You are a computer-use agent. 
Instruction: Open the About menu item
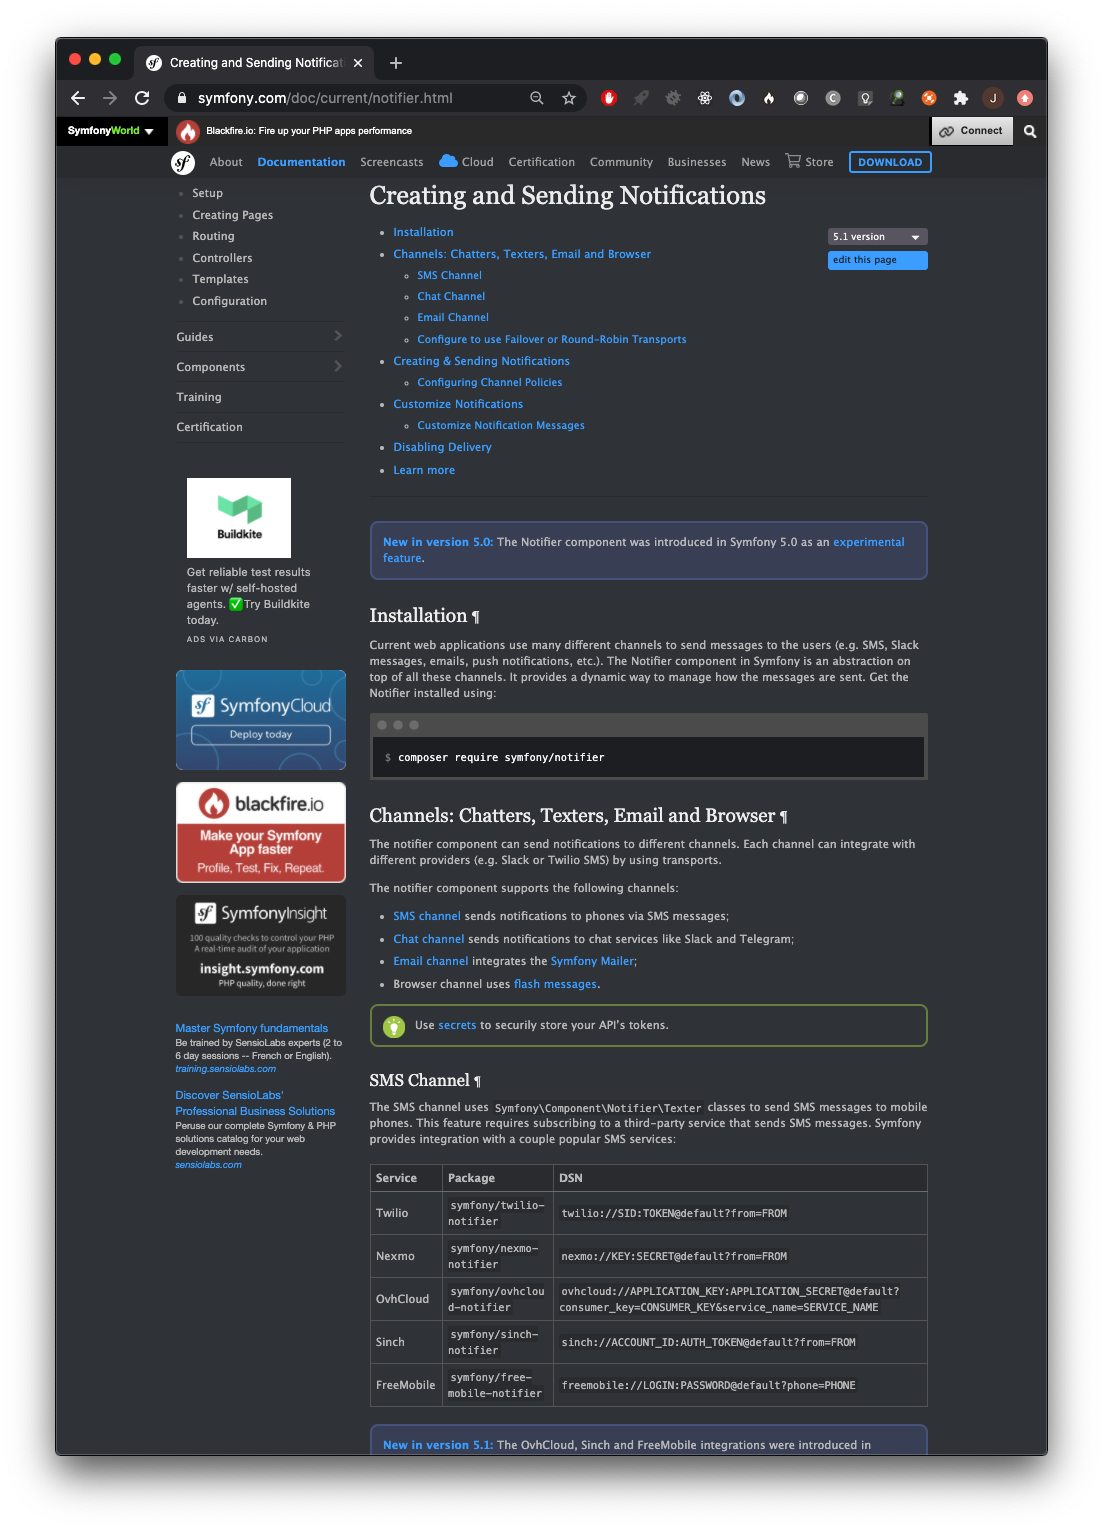click(226, 162)
